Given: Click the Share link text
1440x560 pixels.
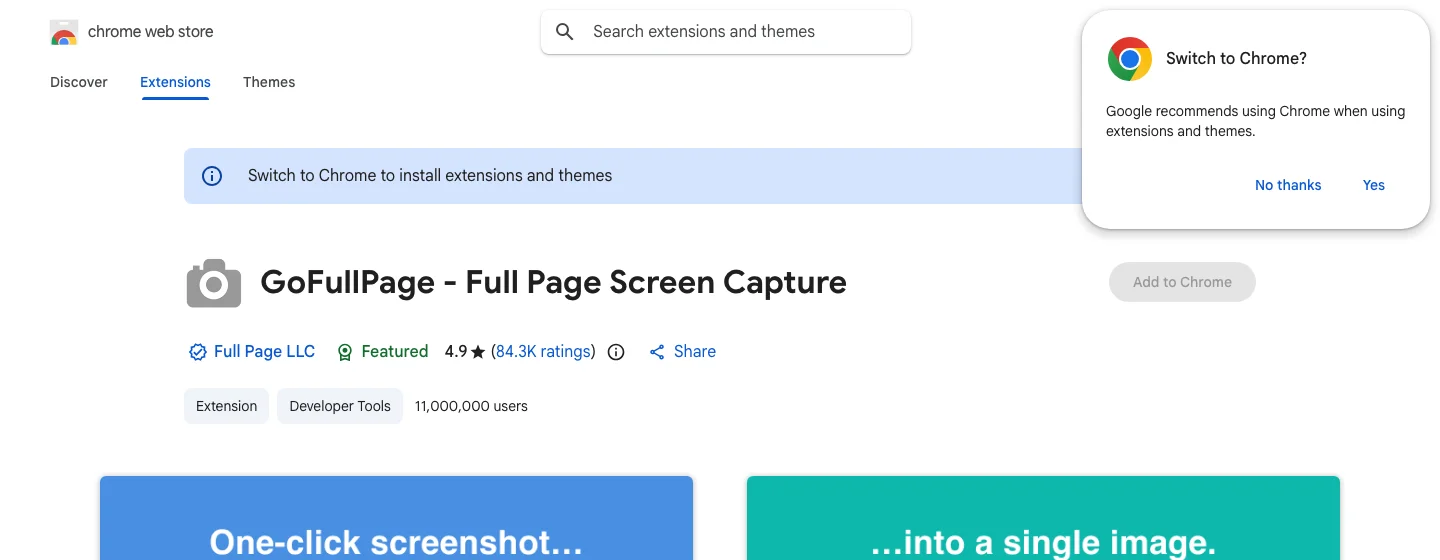Looking at the screenshot, I should tap(695, 352).
